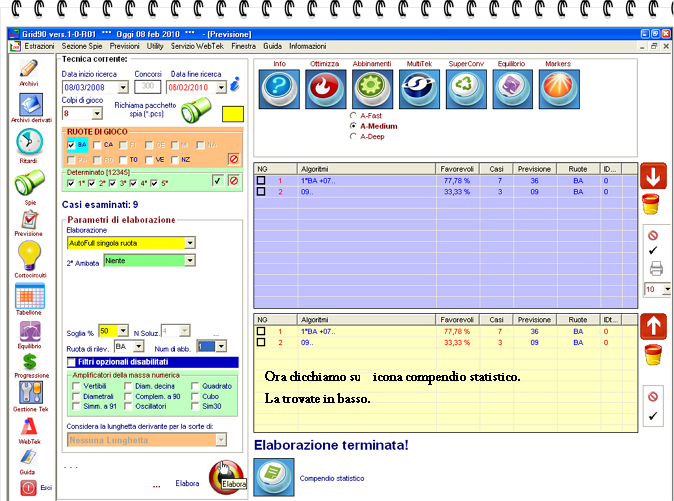The width and height of the screenshot is (674, 501).
Task: Click the MultiTek icon
Action: (417, 90)
